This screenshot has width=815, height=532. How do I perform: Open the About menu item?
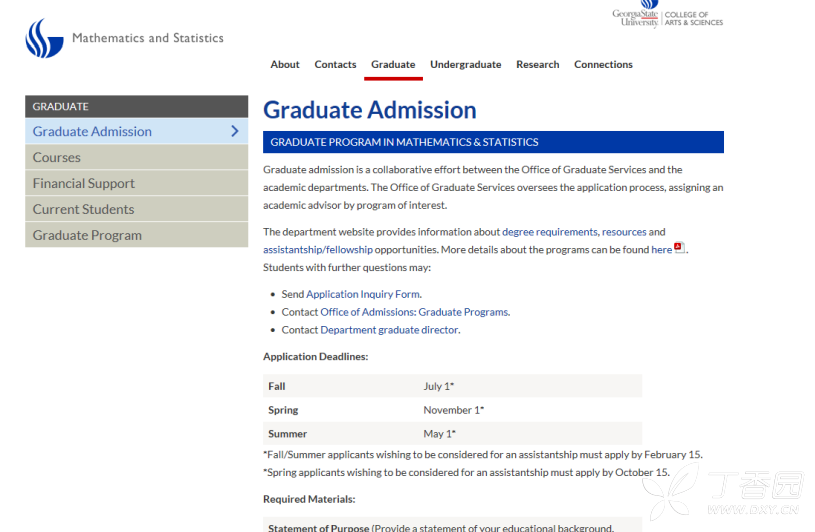coord(285,64)
